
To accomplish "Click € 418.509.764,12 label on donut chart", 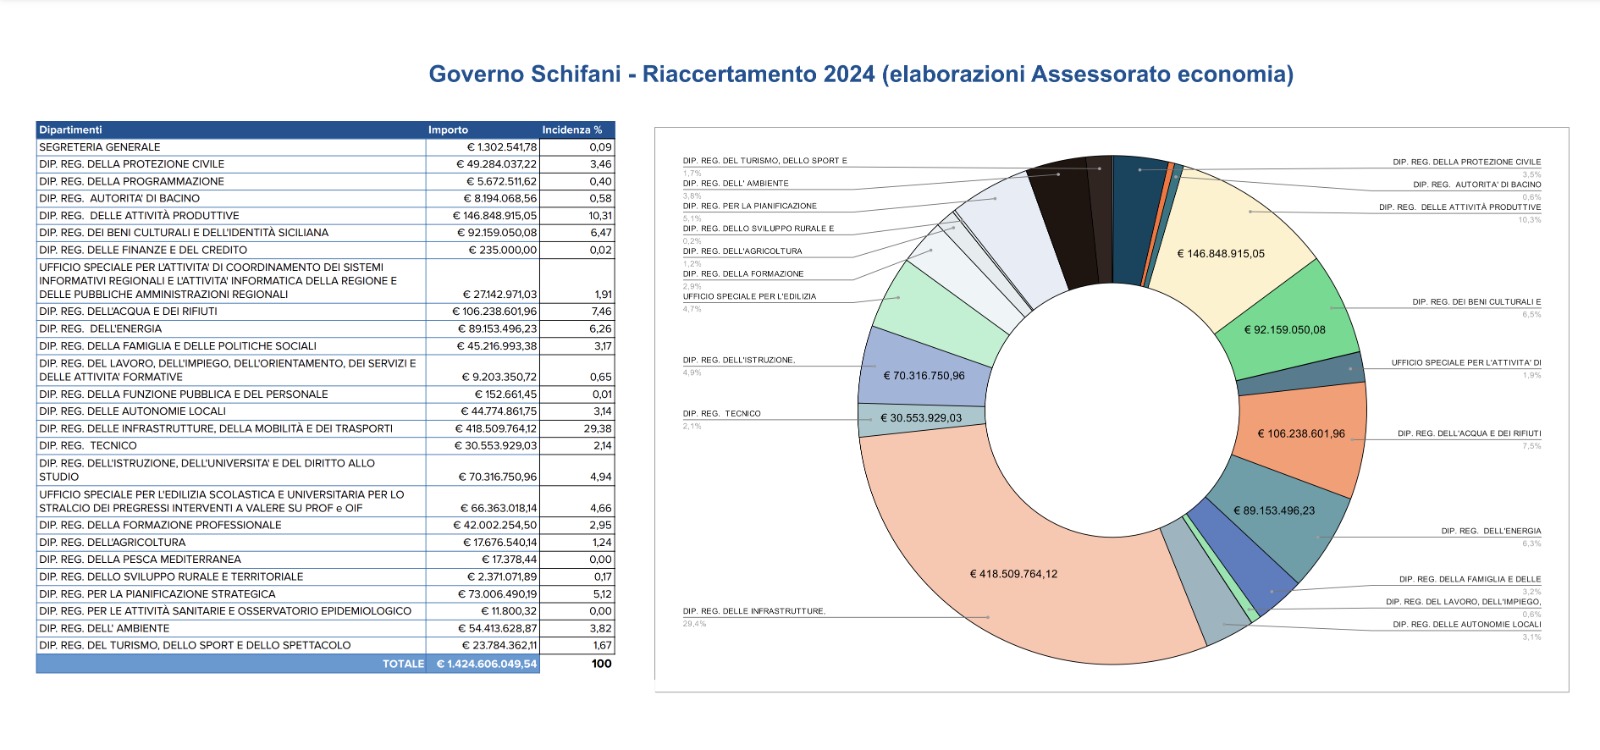I will tap(1013, 574).
